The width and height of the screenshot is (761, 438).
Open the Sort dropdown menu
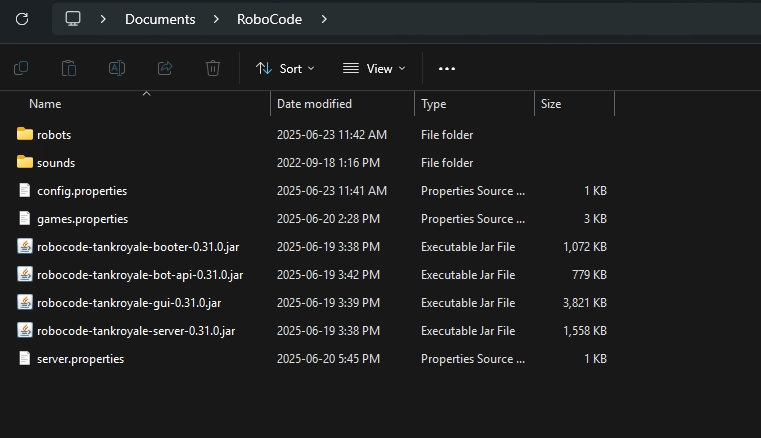click(x=285, y=68)
